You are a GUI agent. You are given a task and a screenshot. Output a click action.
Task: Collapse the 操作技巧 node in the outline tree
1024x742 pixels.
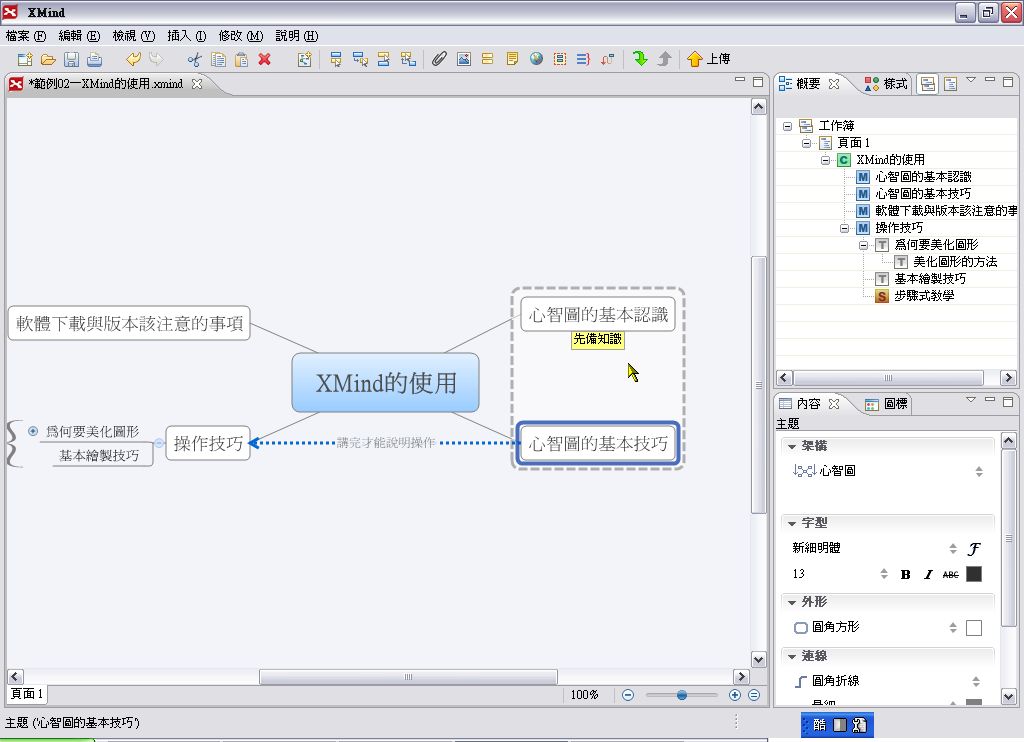844,228
